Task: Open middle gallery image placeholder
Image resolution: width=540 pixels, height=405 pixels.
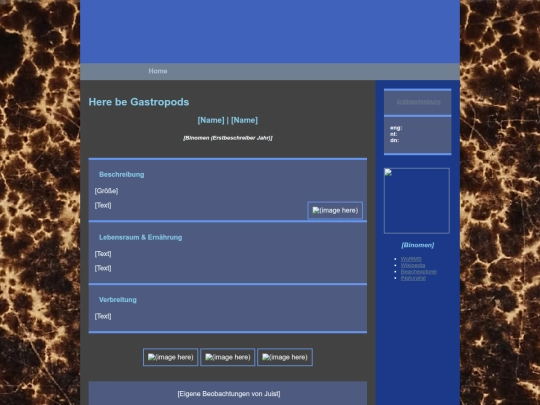Action: click(228, 357)
